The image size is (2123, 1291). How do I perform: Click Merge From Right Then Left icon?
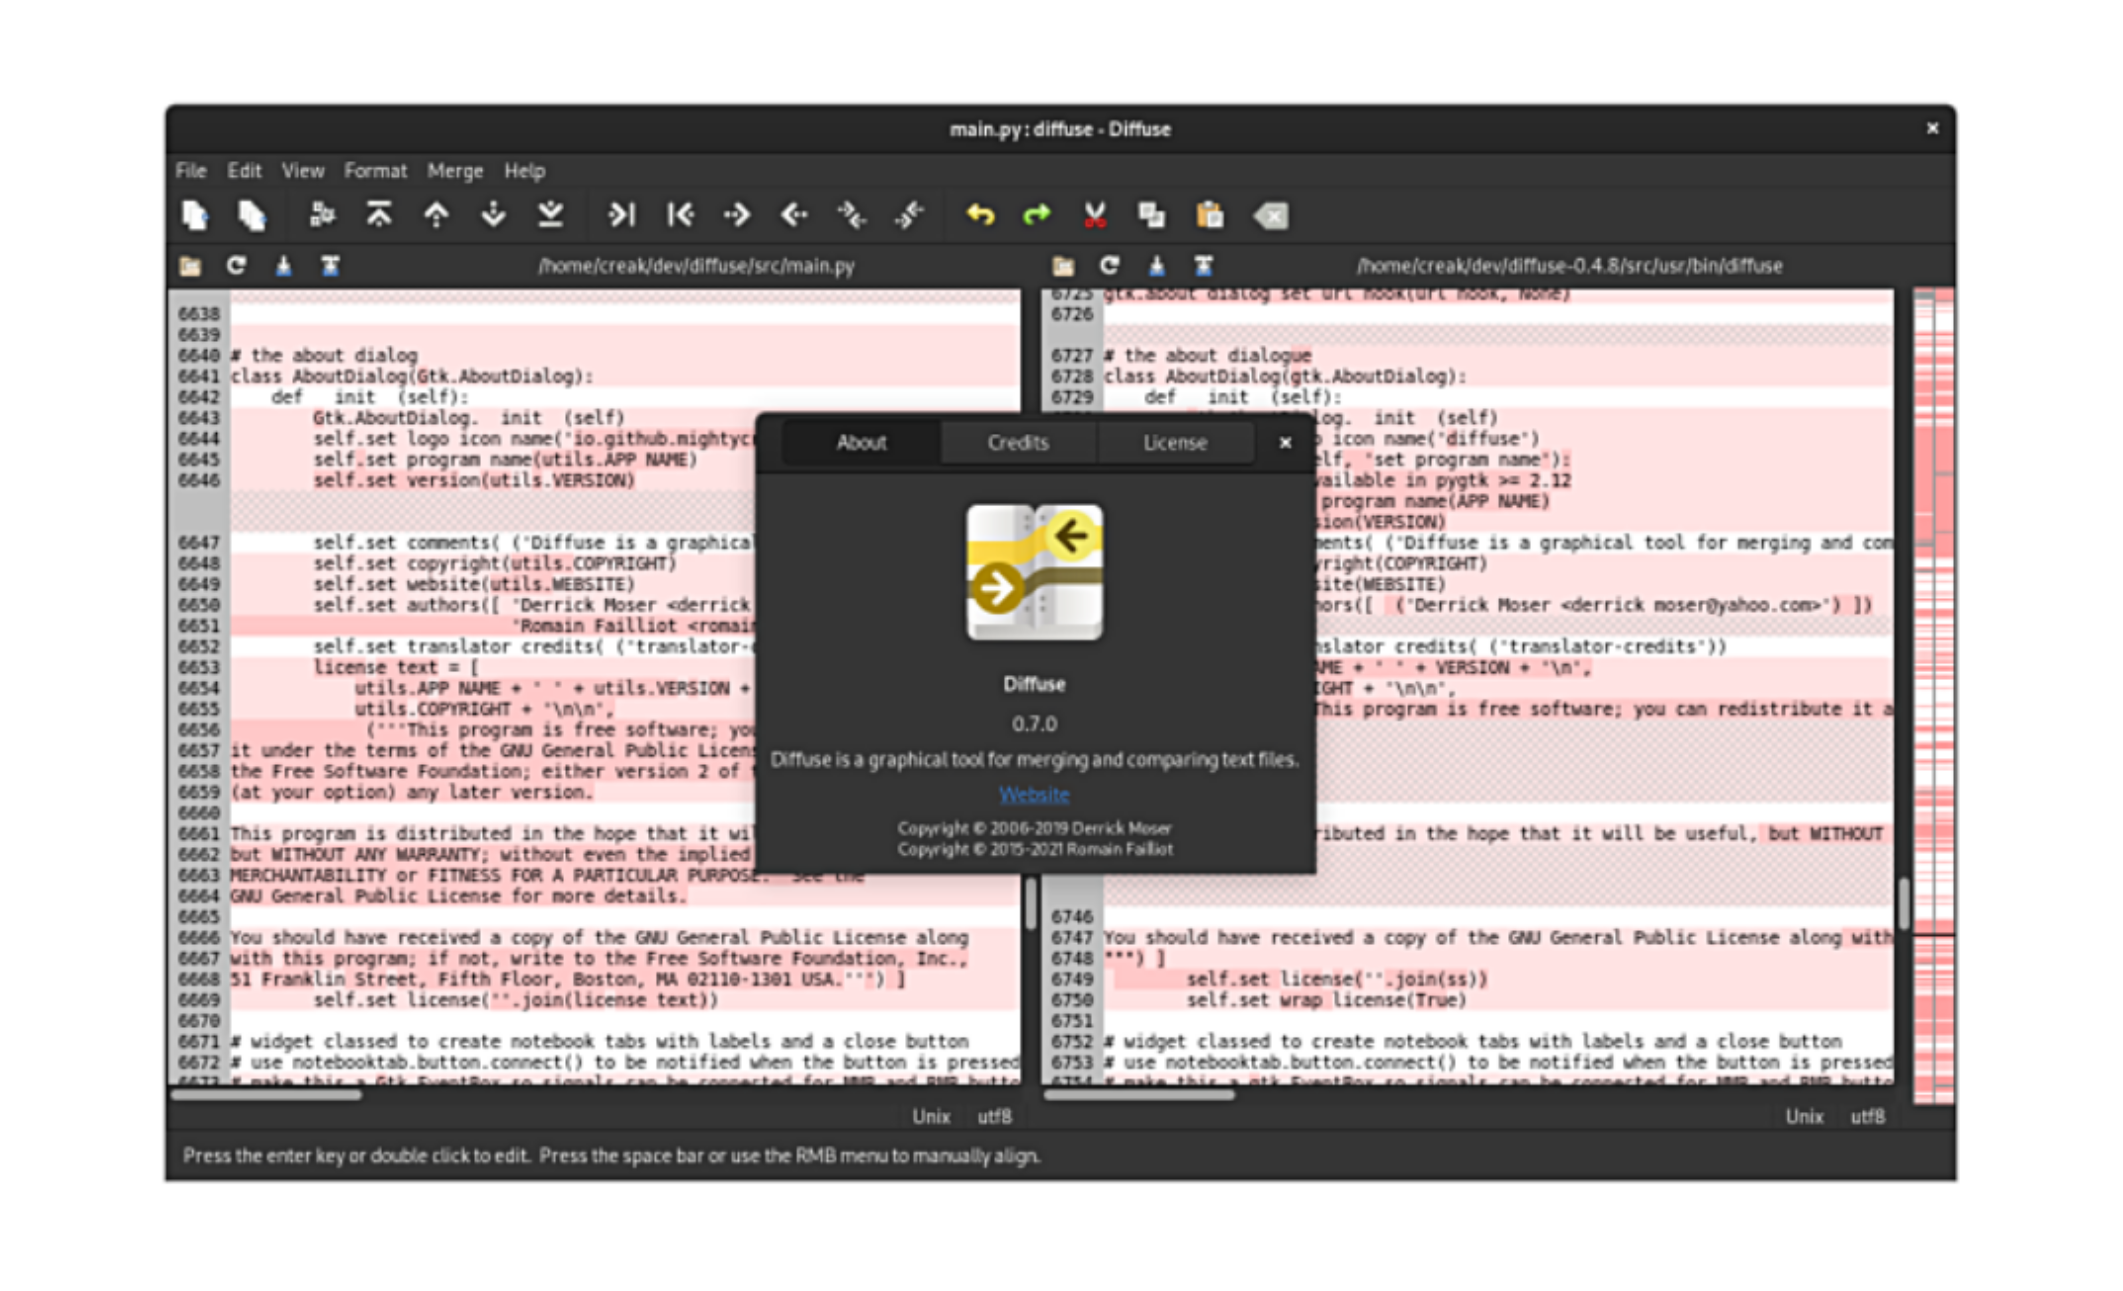(x=909, y=215)
